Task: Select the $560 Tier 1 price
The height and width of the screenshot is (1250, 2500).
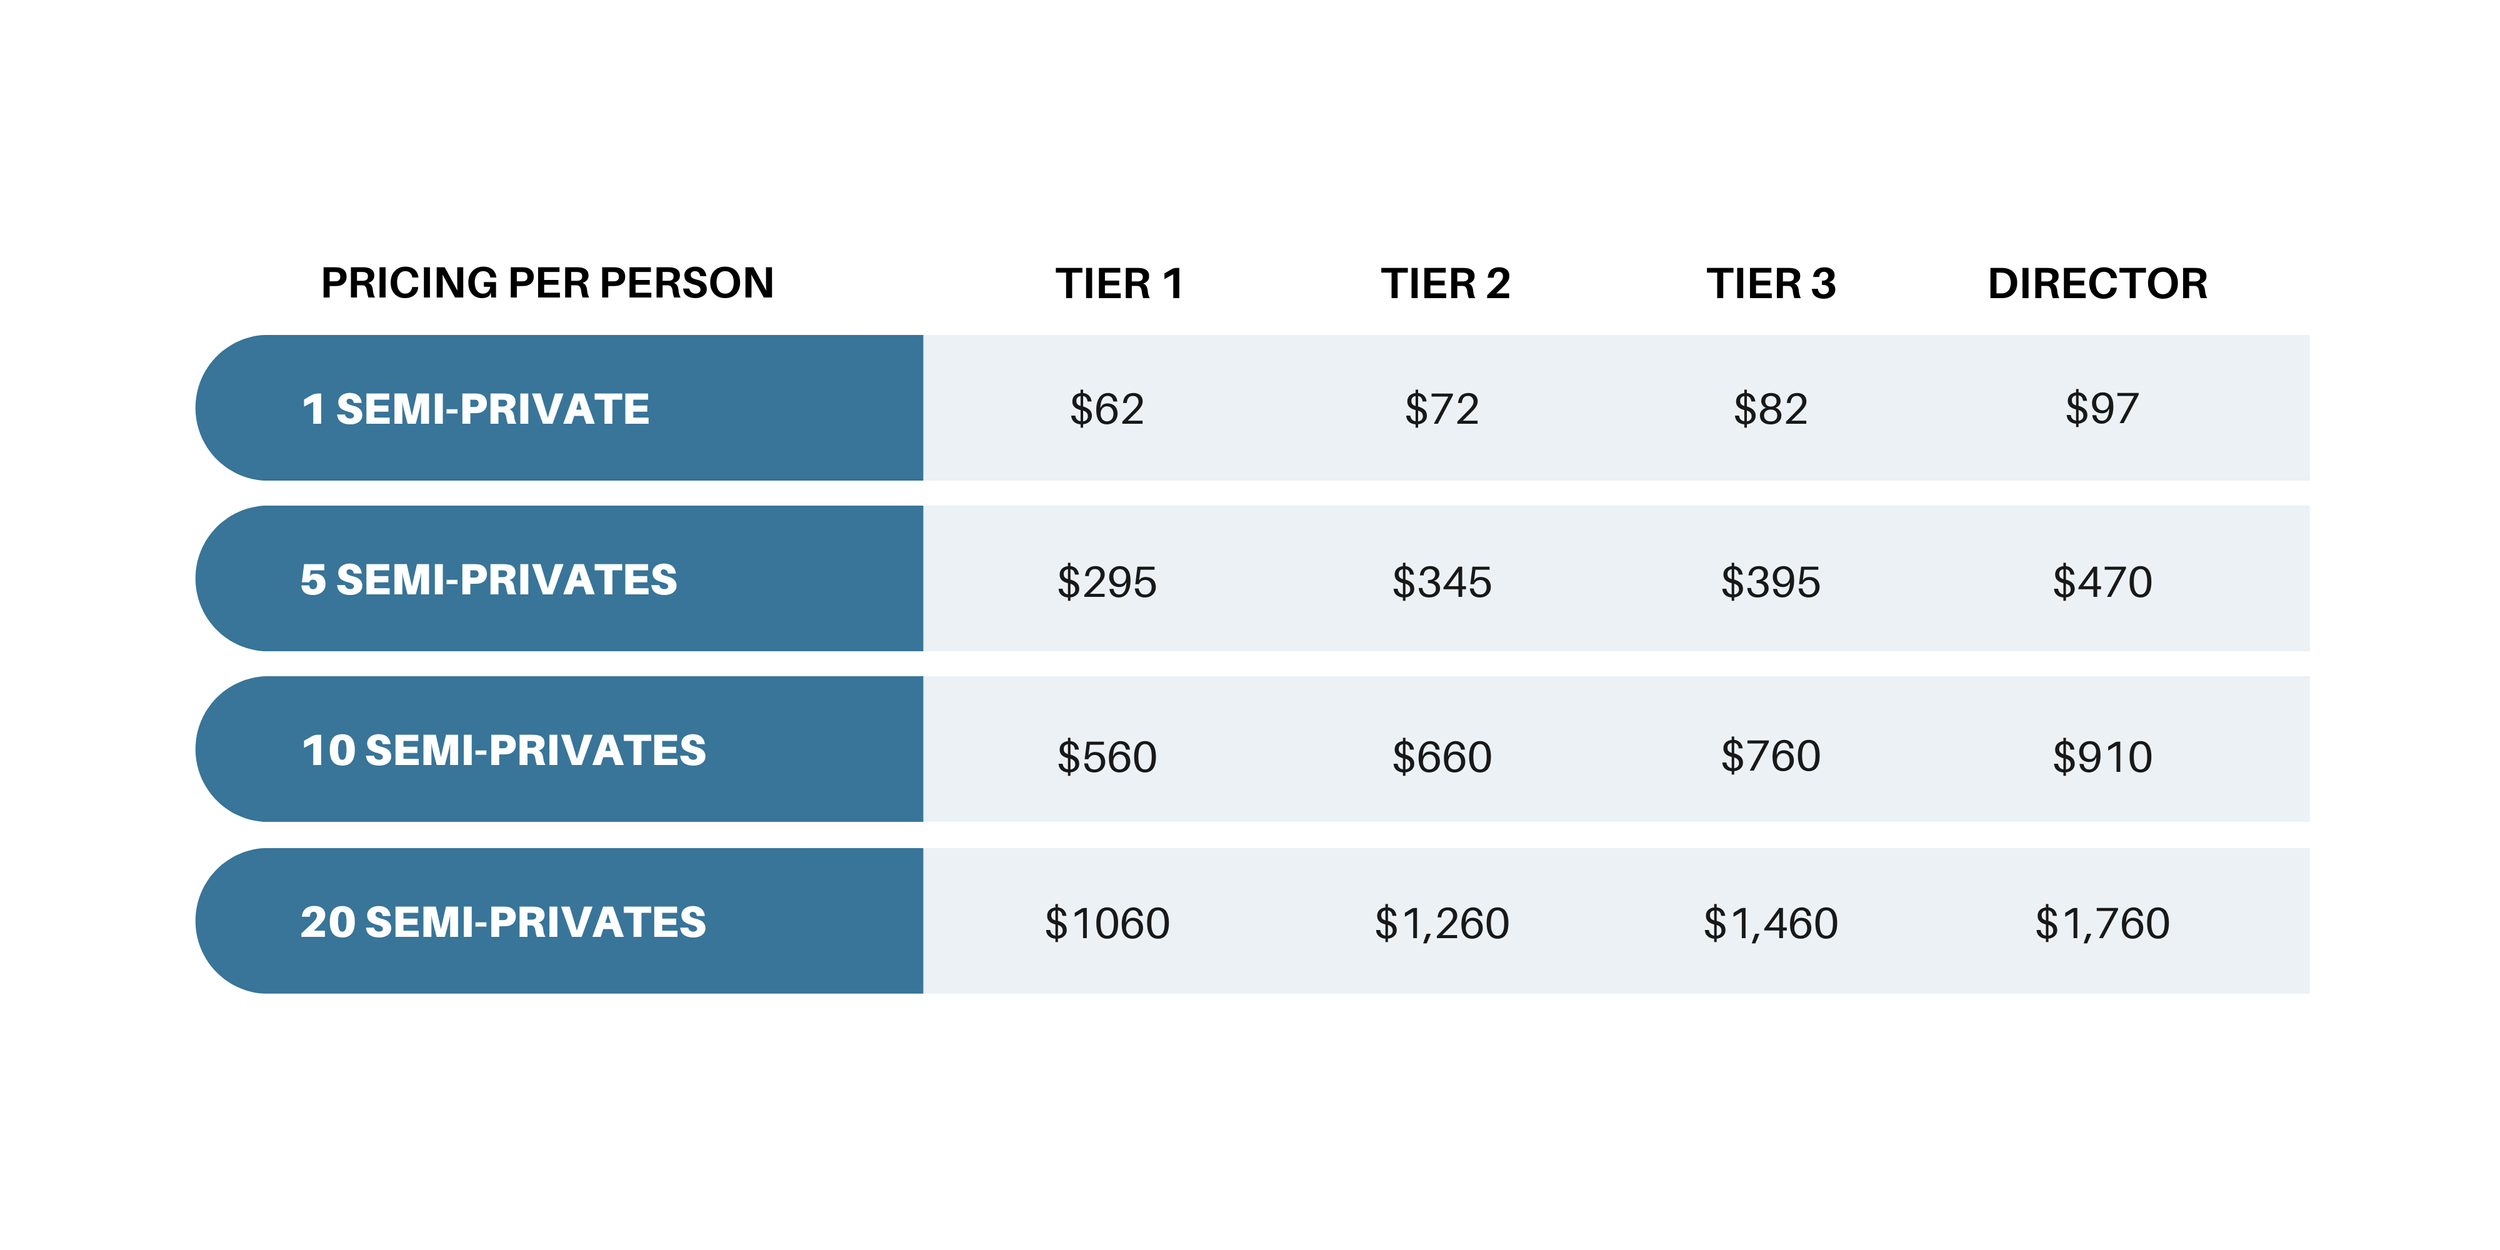Action: coord(1107,757)
